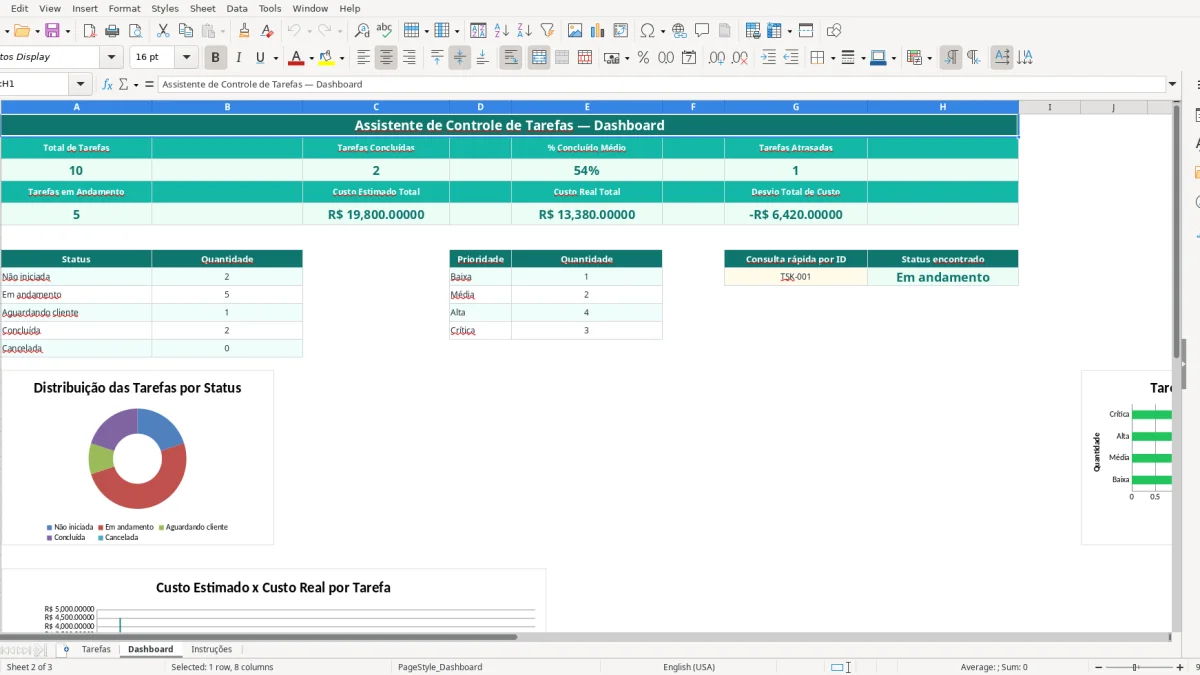The image size is (1200, 675).
Task: Insert an image
Action: [575, 31]
